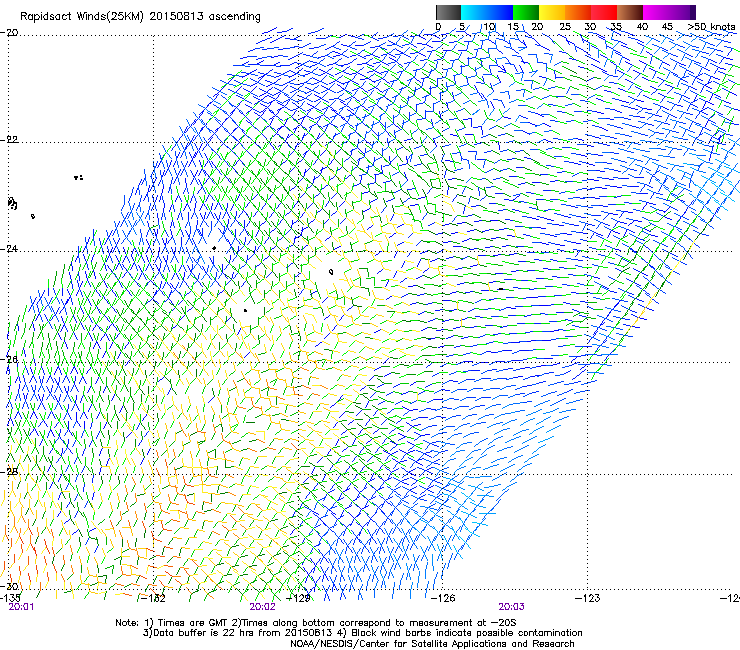
Task: Click the latitude label '-26'
Action: pos(9,360)
